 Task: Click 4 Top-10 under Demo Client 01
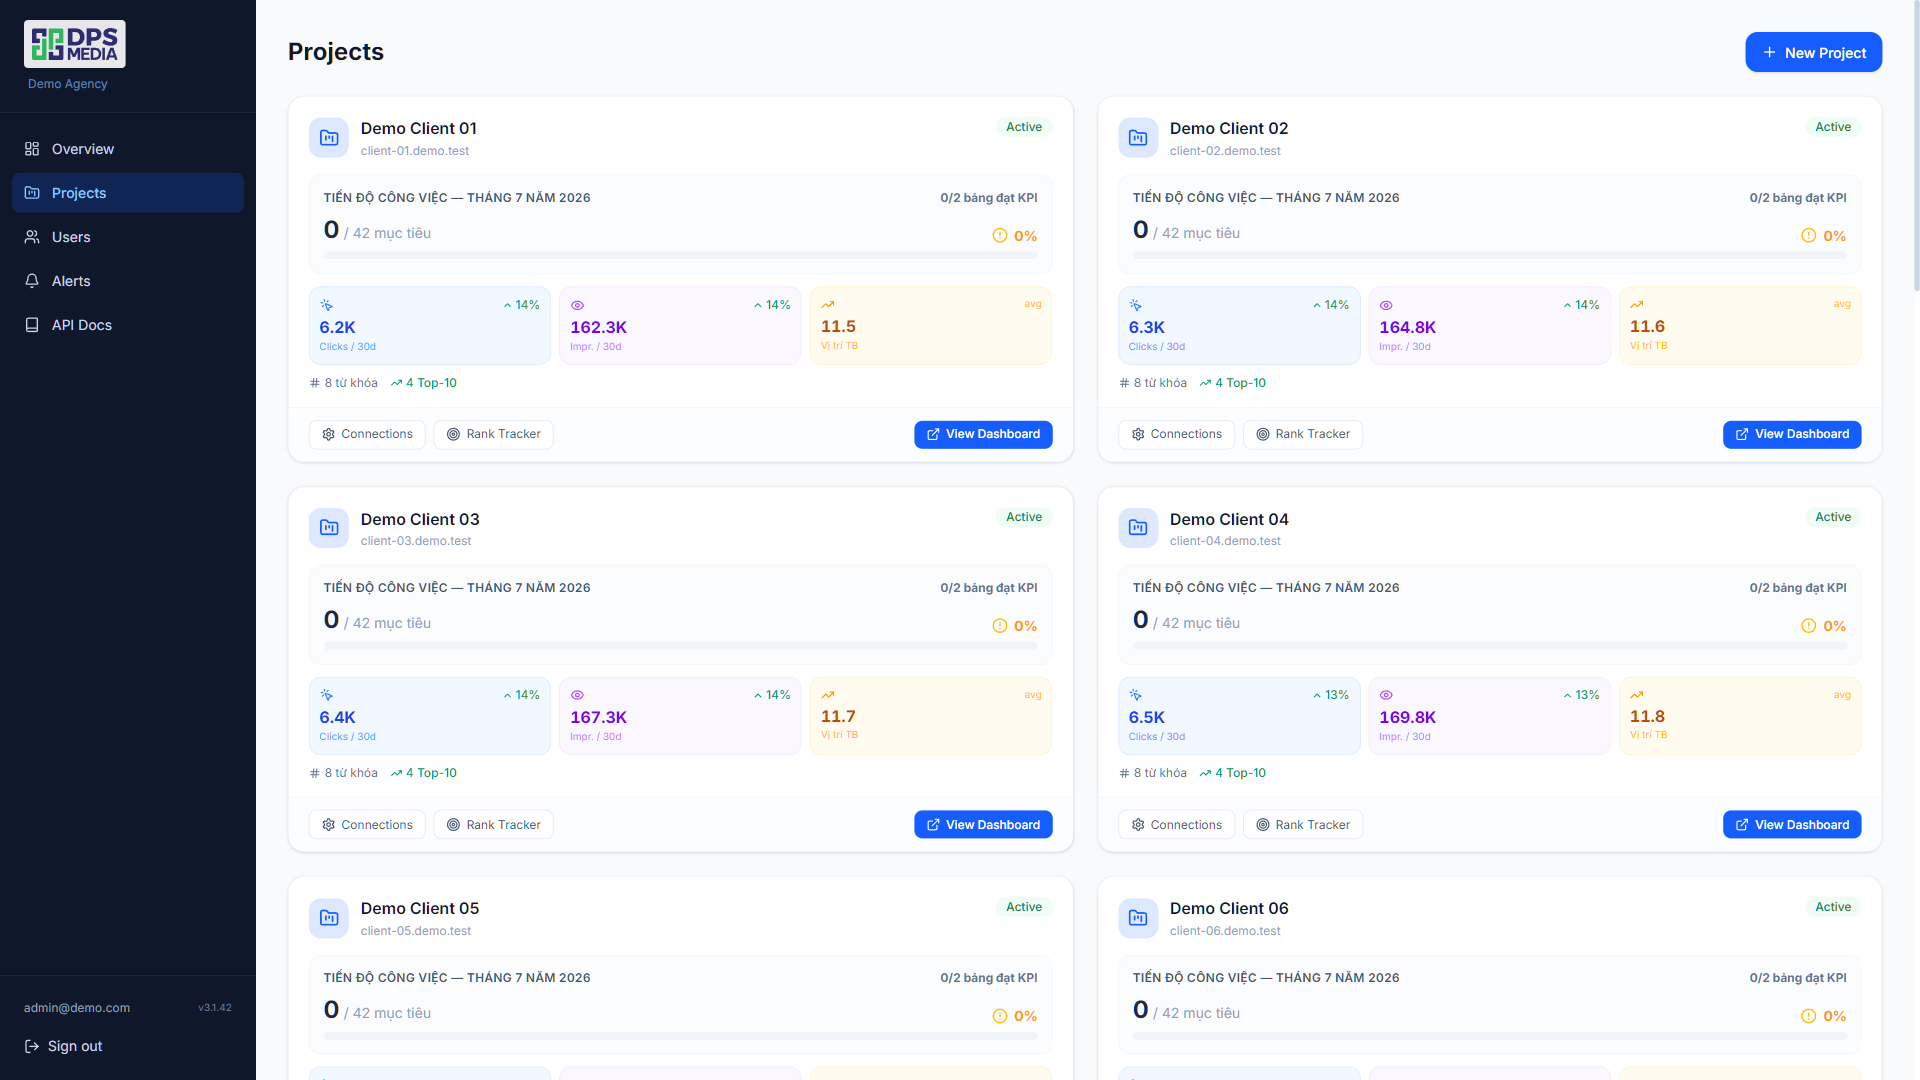coord(424,383)
